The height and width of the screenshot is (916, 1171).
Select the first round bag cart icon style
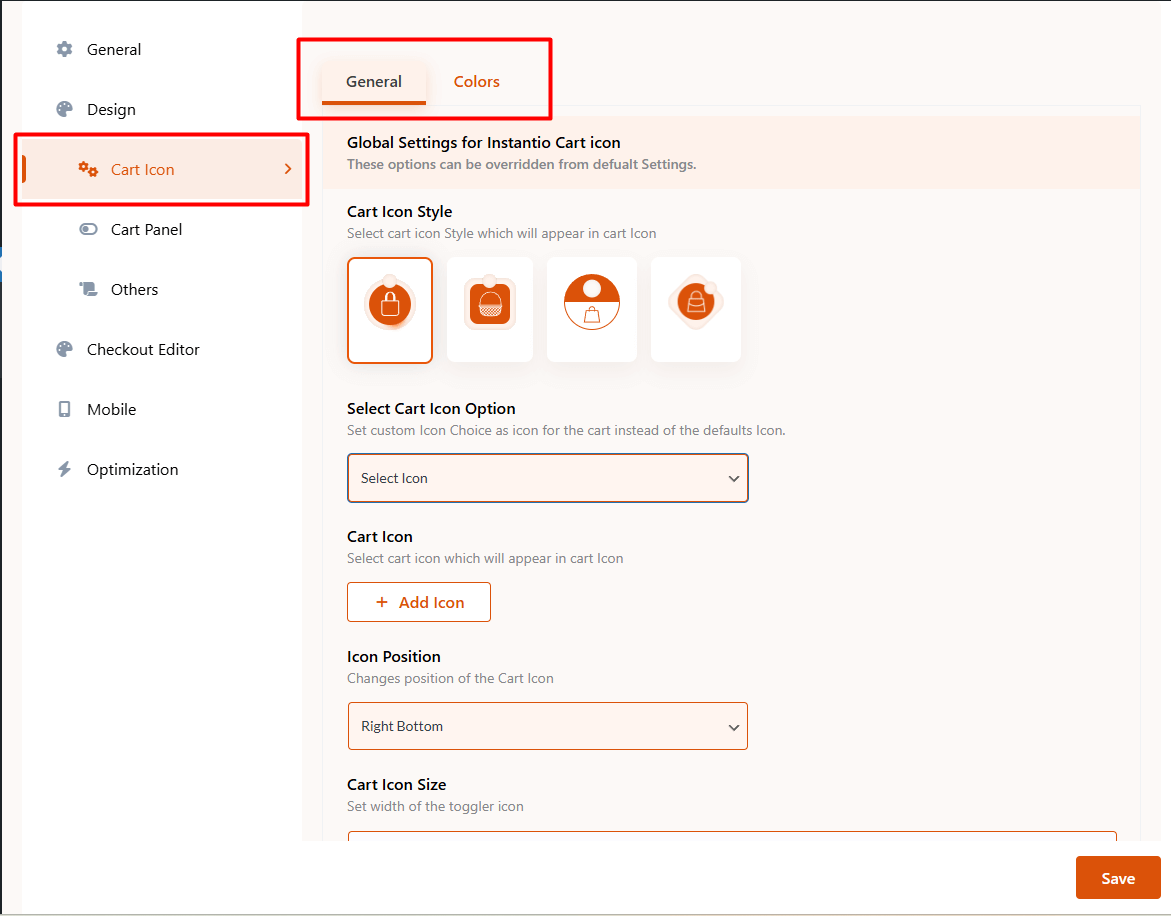point(390,310)
